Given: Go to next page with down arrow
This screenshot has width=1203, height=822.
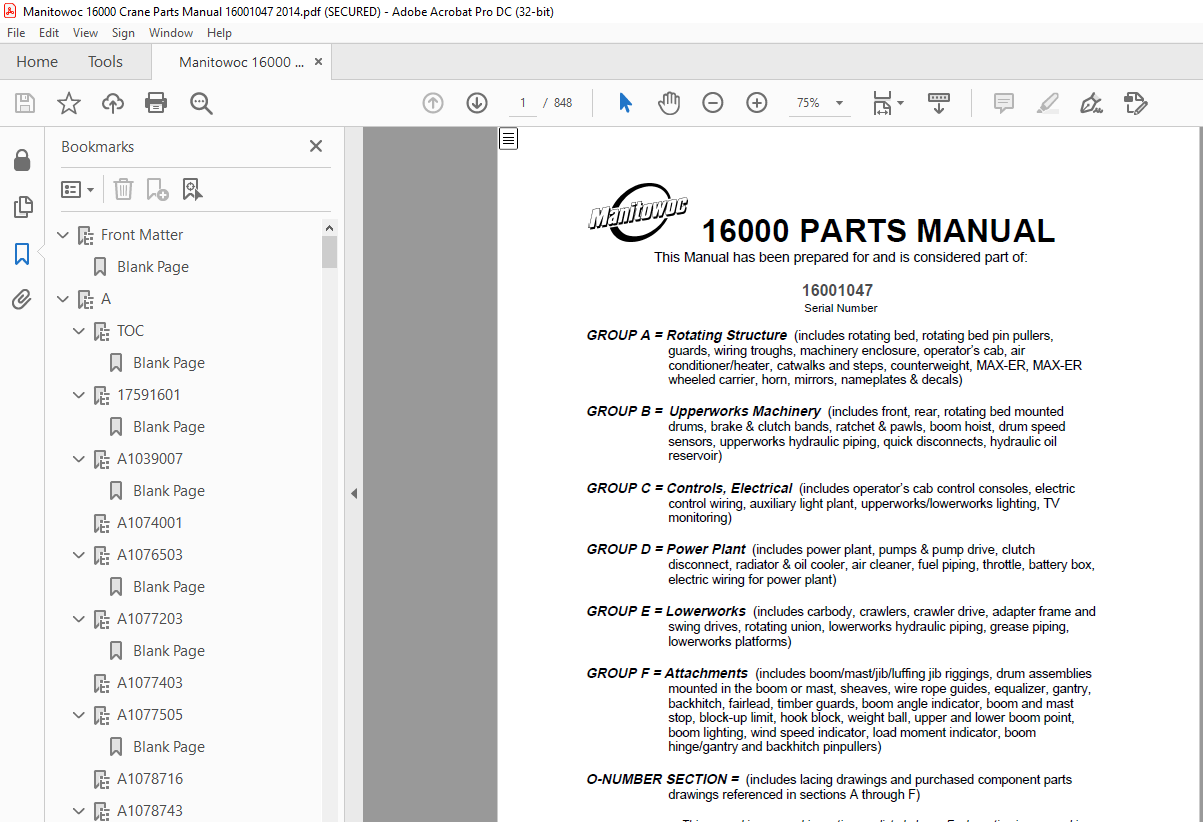Looking at the screenshot, I should 477,103.
